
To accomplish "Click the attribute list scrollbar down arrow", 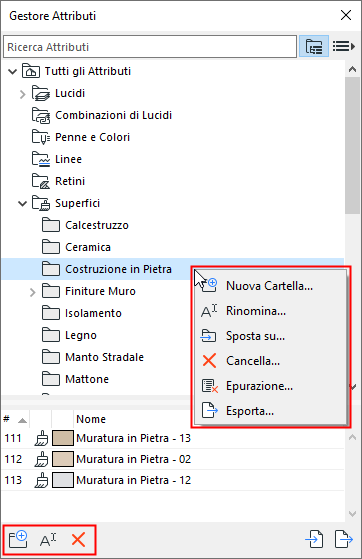I will (x=352, y=514).
